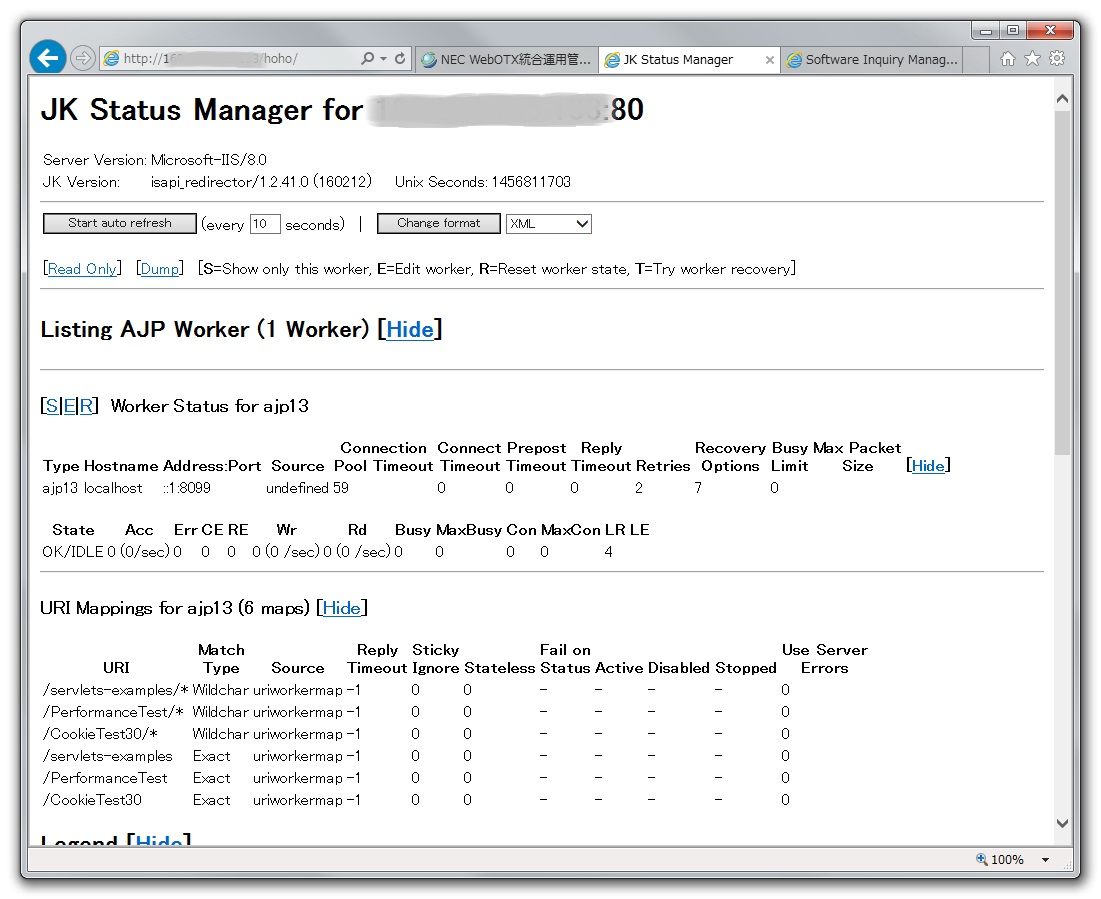Hide the Listing AJP Worker section
The image size is (1101, 899).
tap(410, 330)
